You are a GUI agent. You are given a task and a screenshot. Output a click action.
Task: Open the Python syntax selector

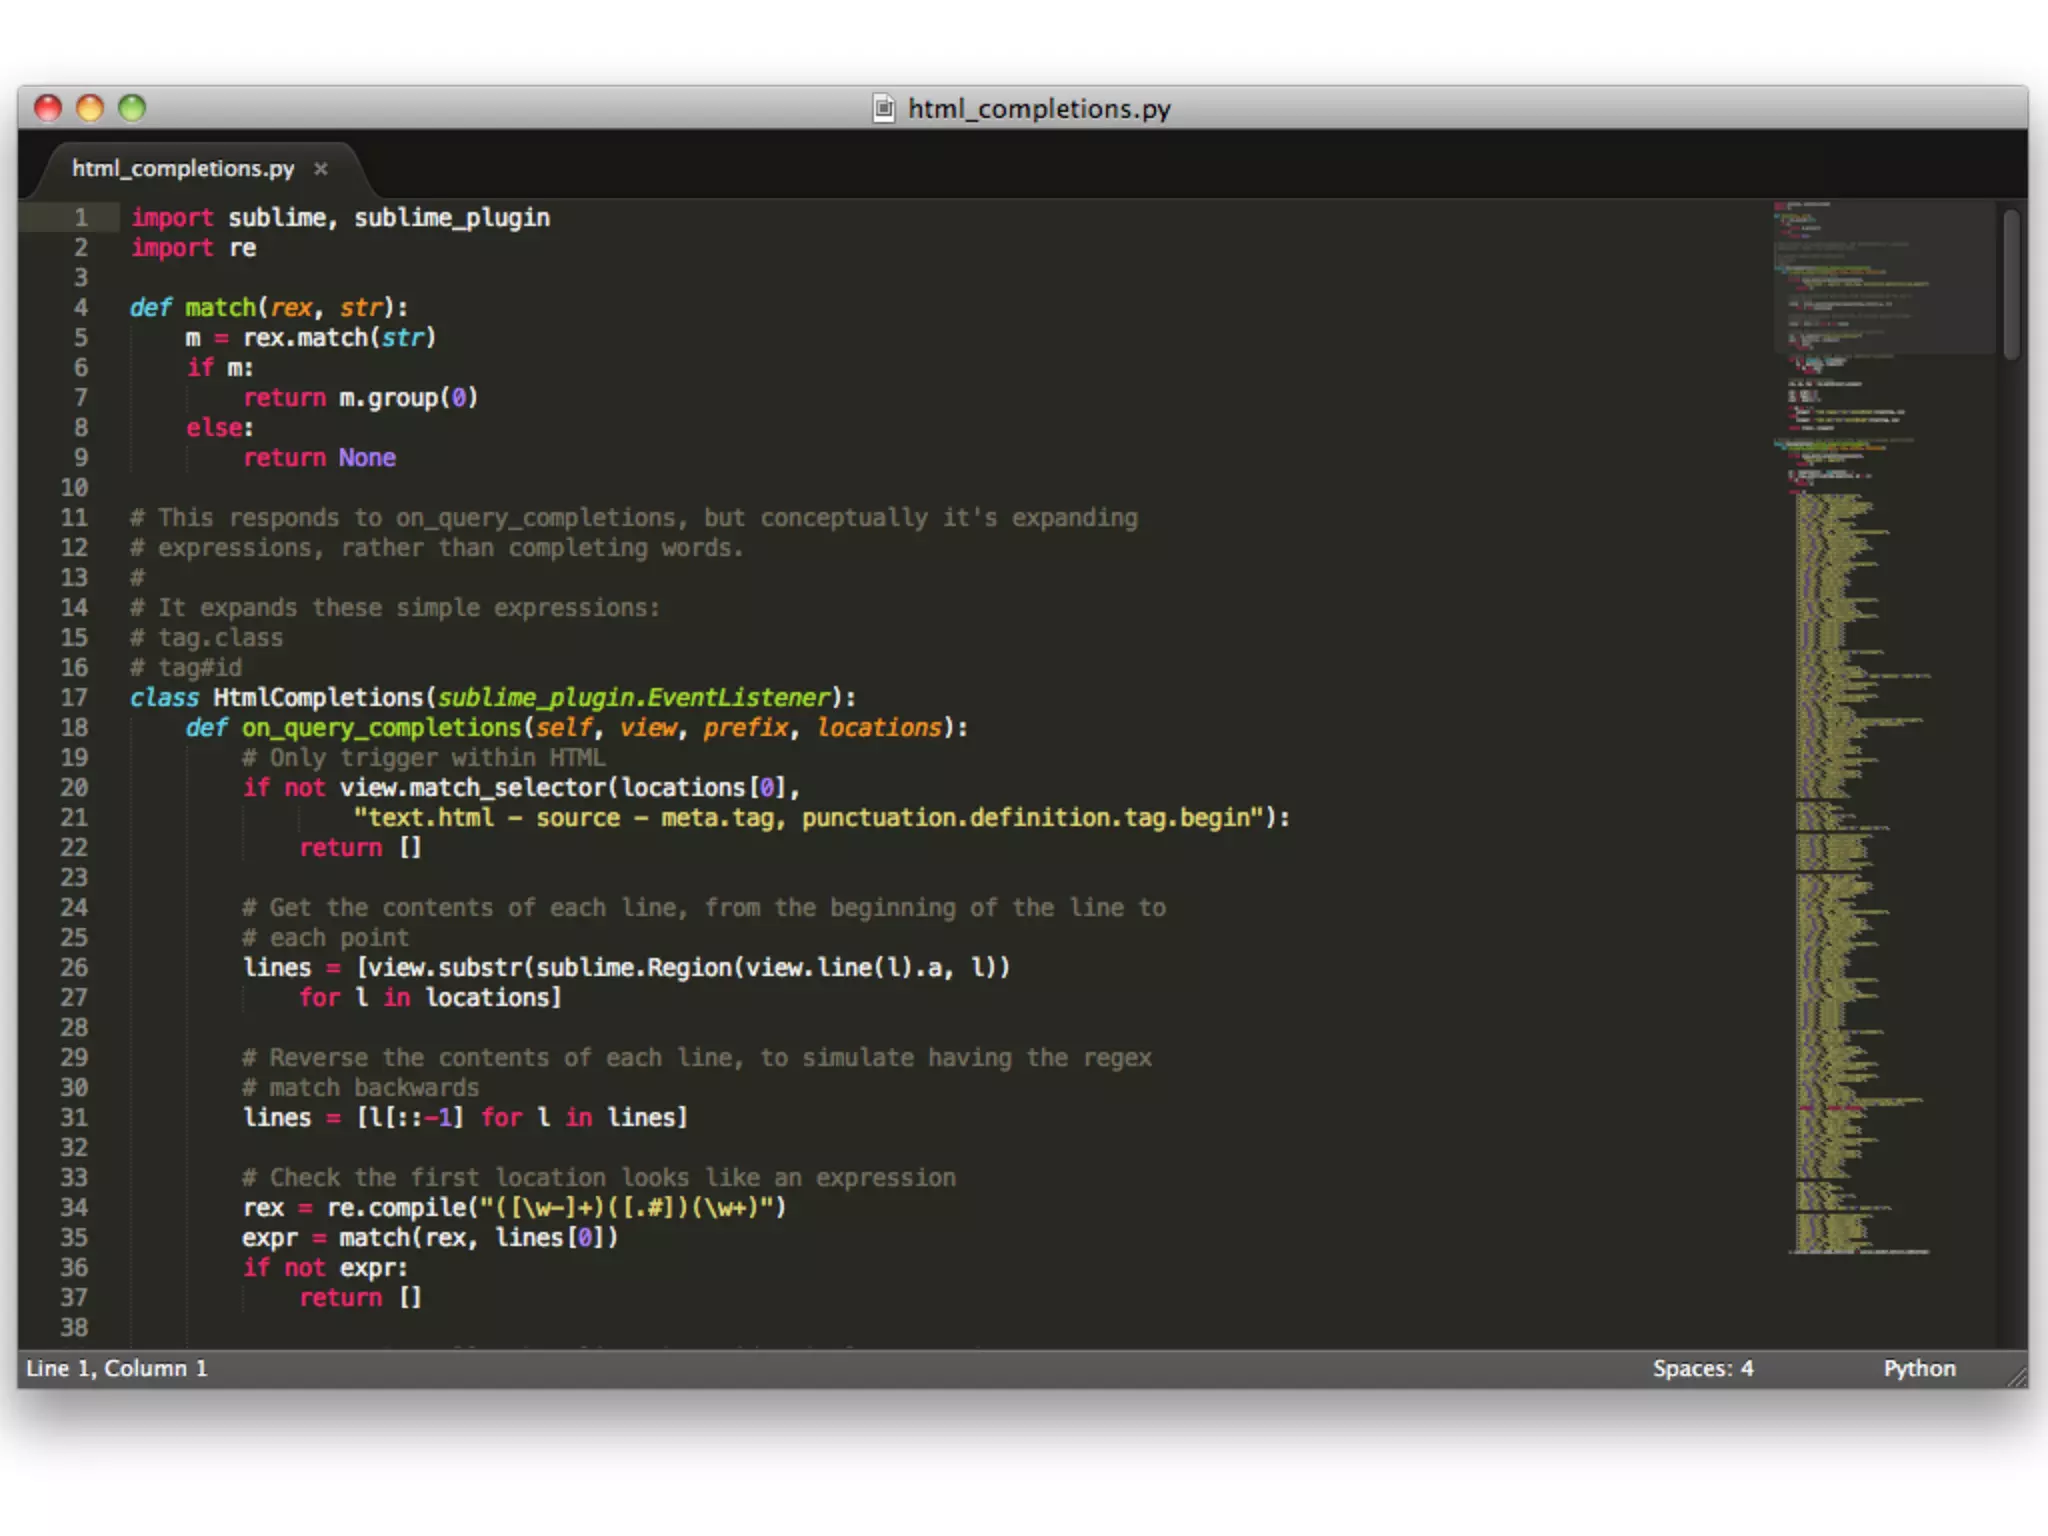coord(1918,1368)
